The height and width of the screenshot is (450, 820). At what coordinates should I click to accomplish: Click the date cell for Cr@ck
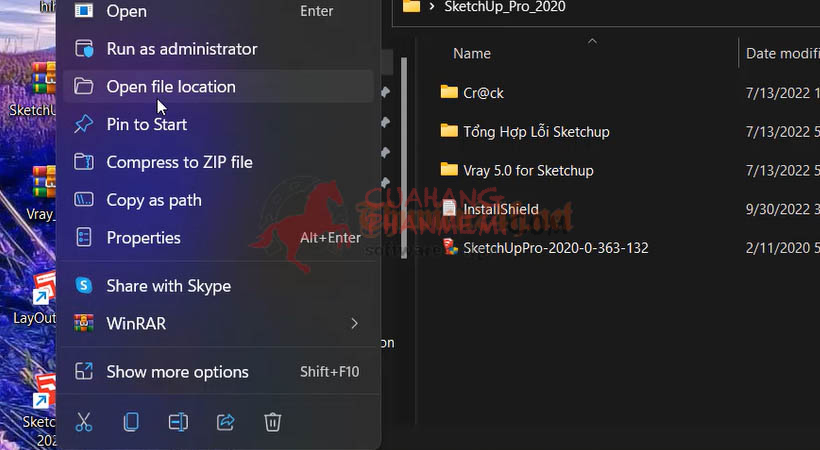(x=782, y=93)
